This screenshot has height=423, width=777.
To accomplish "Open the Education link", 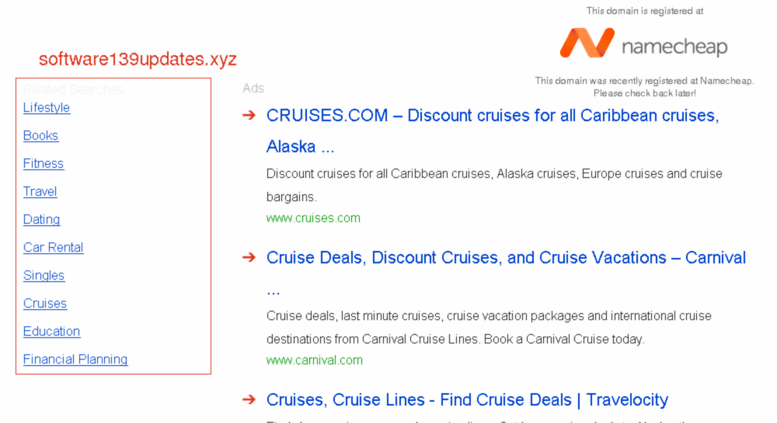I will [52, 331].
